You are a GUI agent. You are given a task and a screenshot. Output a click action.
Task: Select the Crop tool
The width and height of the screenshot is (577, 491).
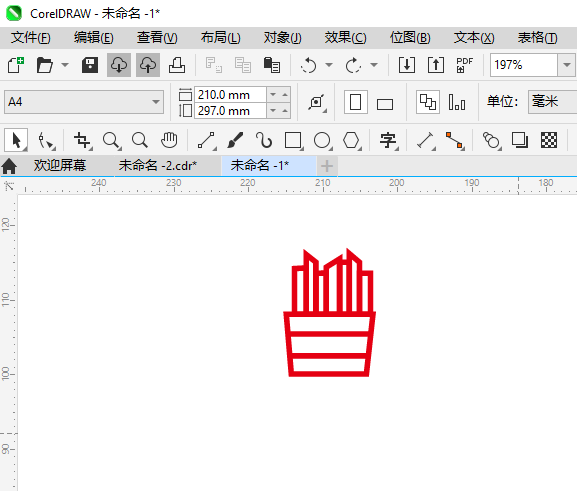[x=82, y=141]
